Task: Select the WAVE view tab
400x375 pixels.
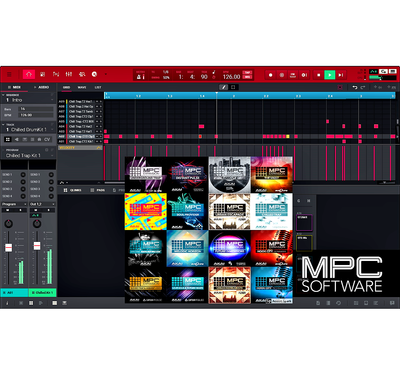Action: 82,87
